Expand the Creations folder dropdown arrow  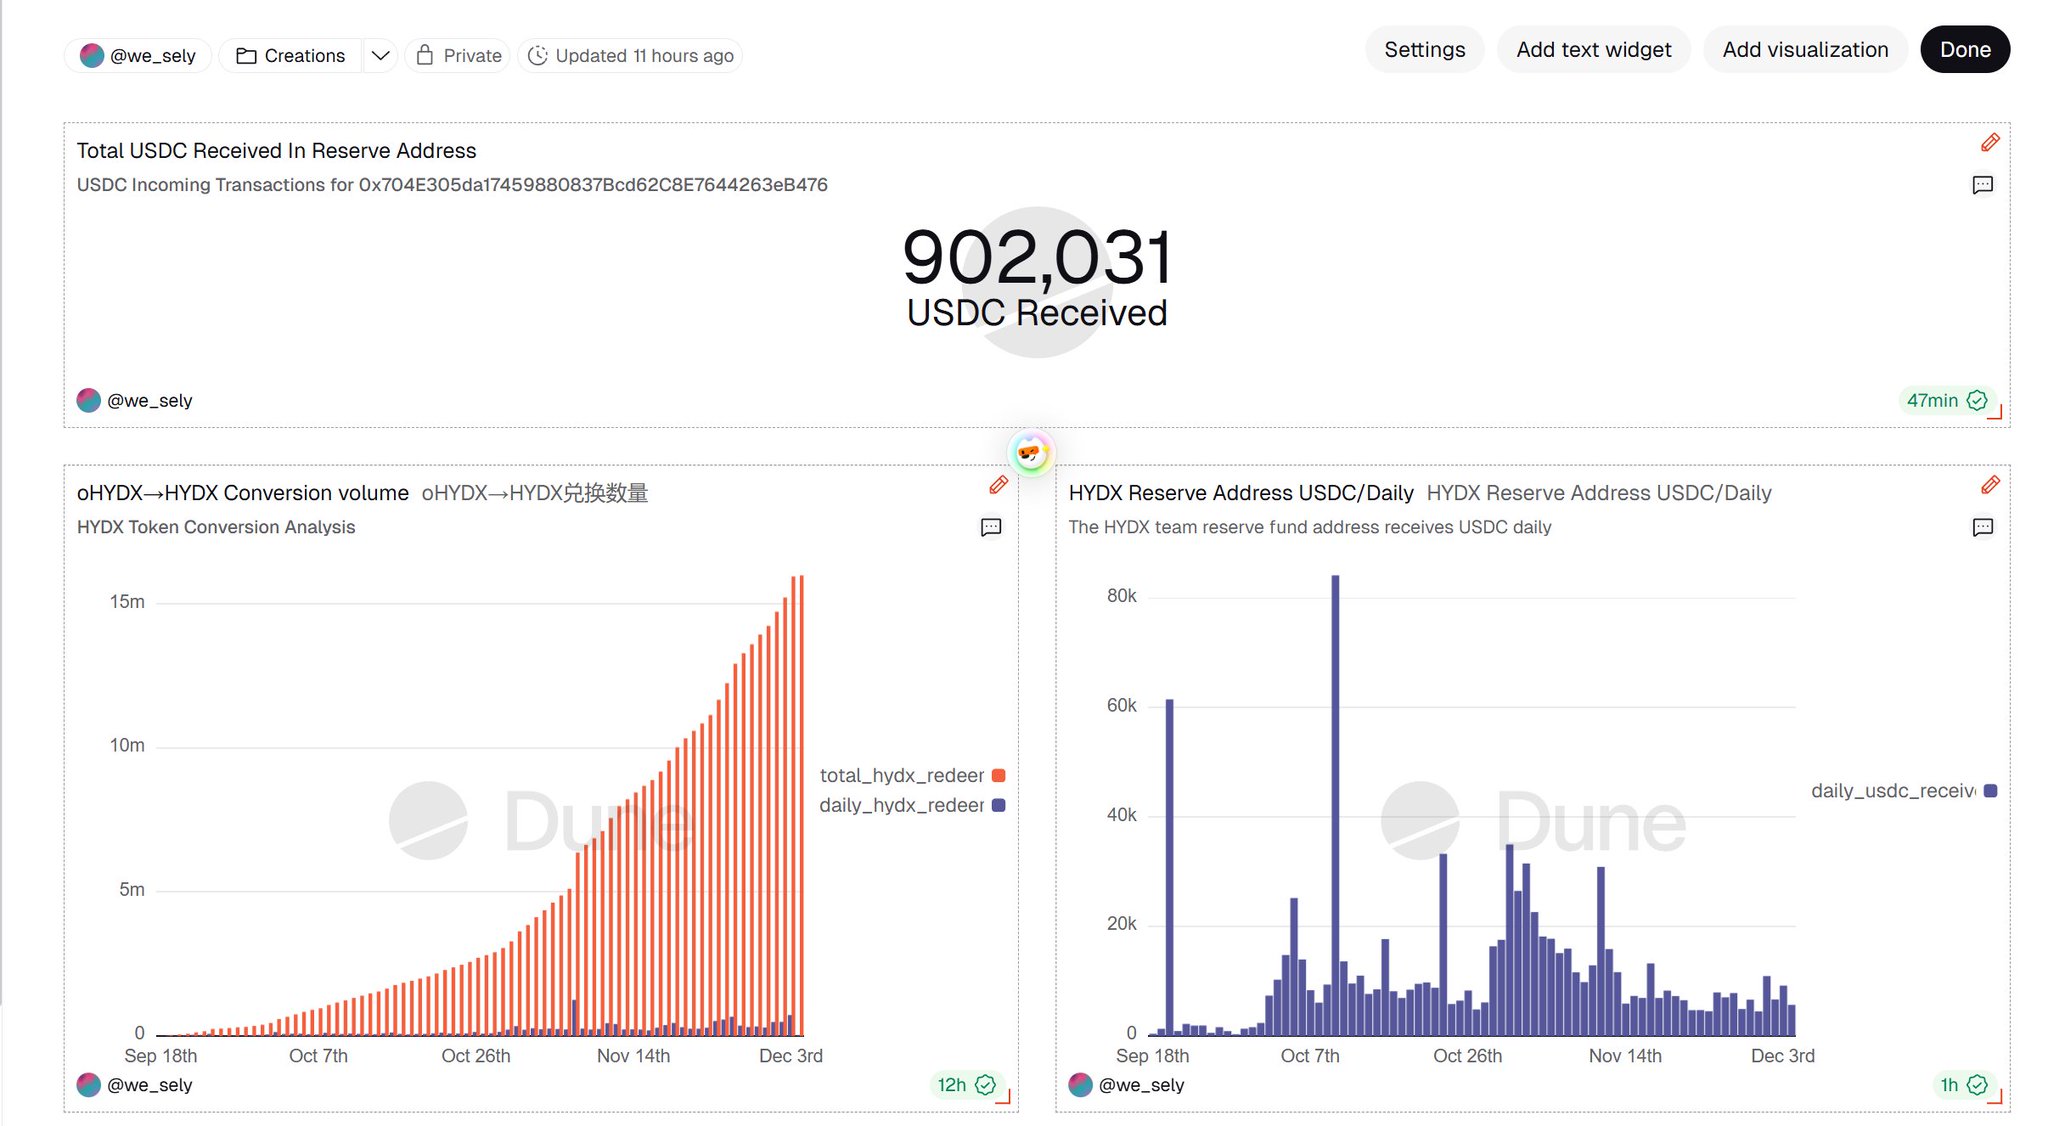click(380, 56)
